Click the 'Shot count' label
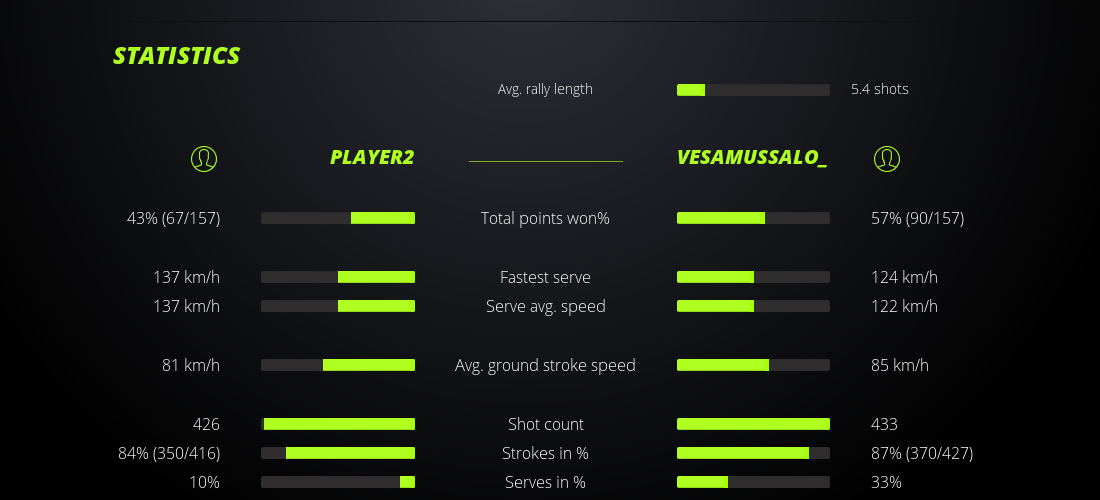This screenshot has width=1100, height=500. click(x=545, y=424)
